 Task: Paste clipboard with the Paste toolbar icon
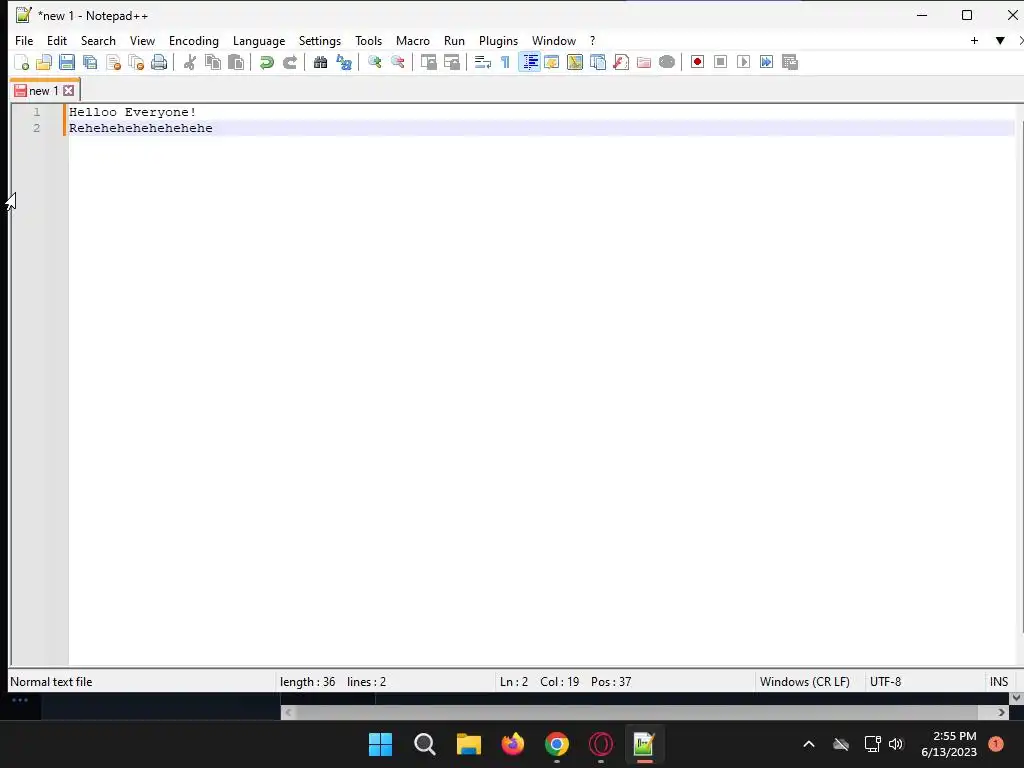coord(236,62)
